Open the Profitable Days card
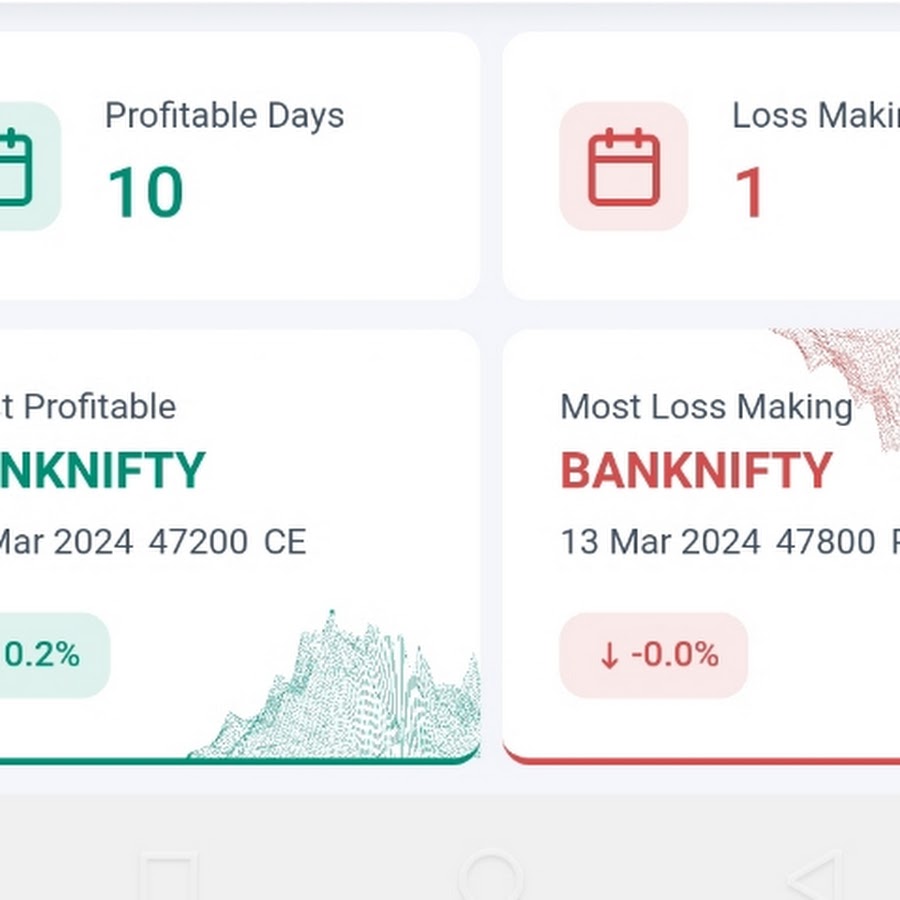The width and height of the screenshot is (900, 900). (x=240, y=166)
